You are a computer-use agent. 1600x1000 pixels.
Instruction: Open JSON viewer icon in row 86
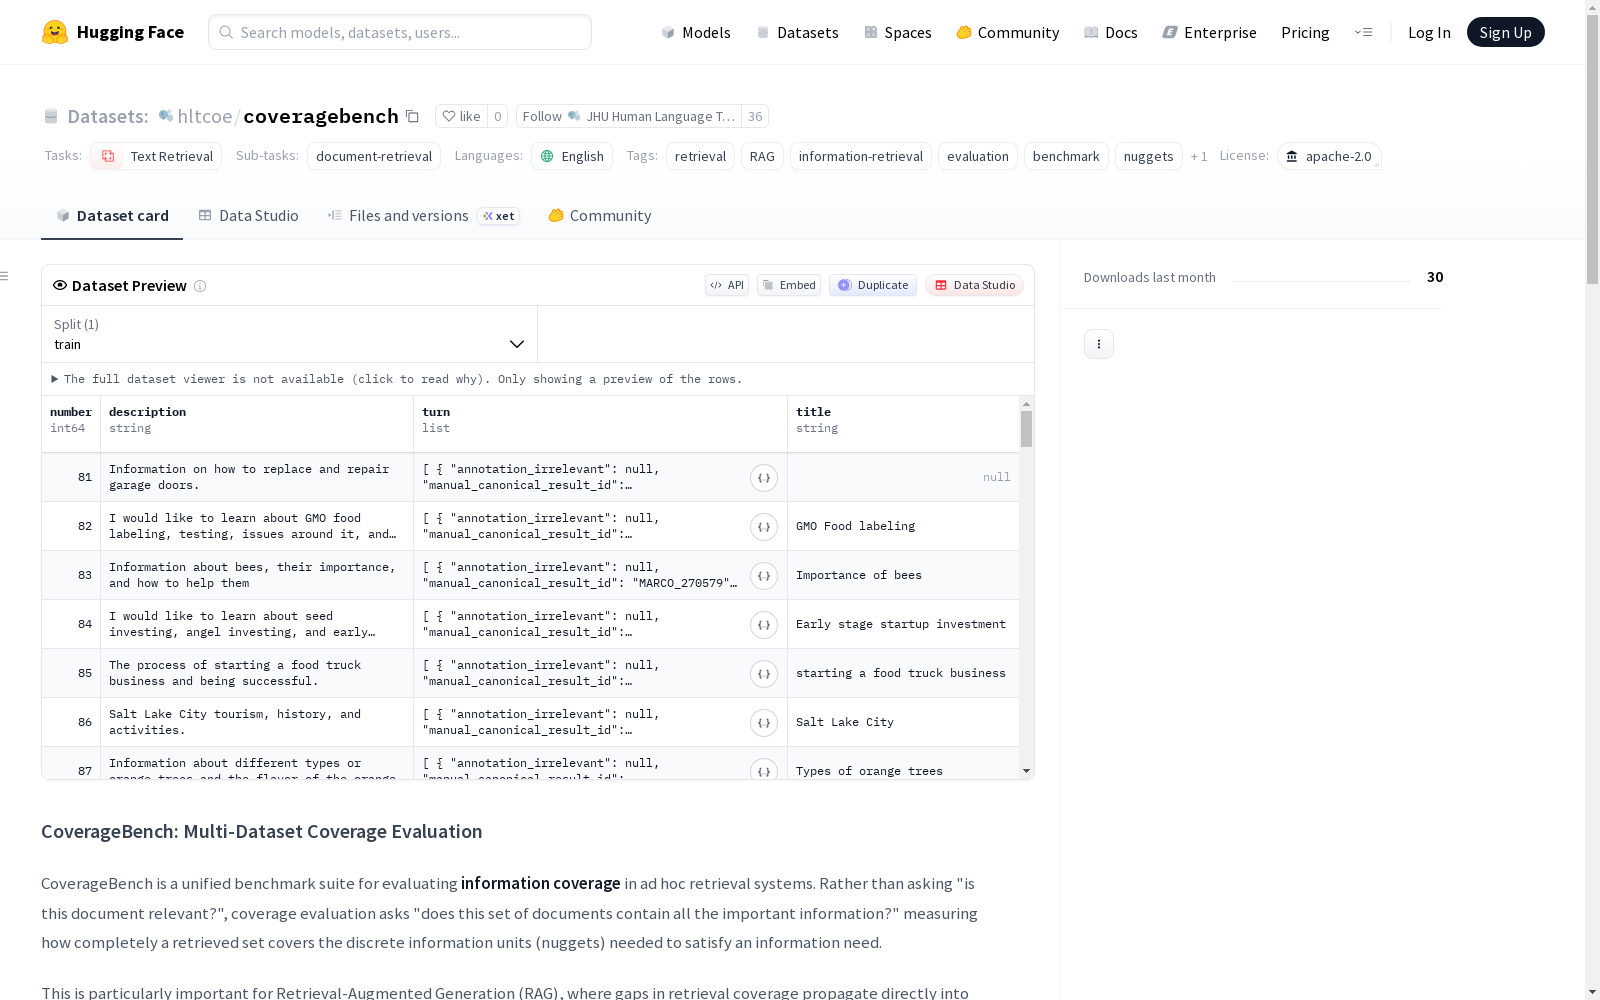764,723
